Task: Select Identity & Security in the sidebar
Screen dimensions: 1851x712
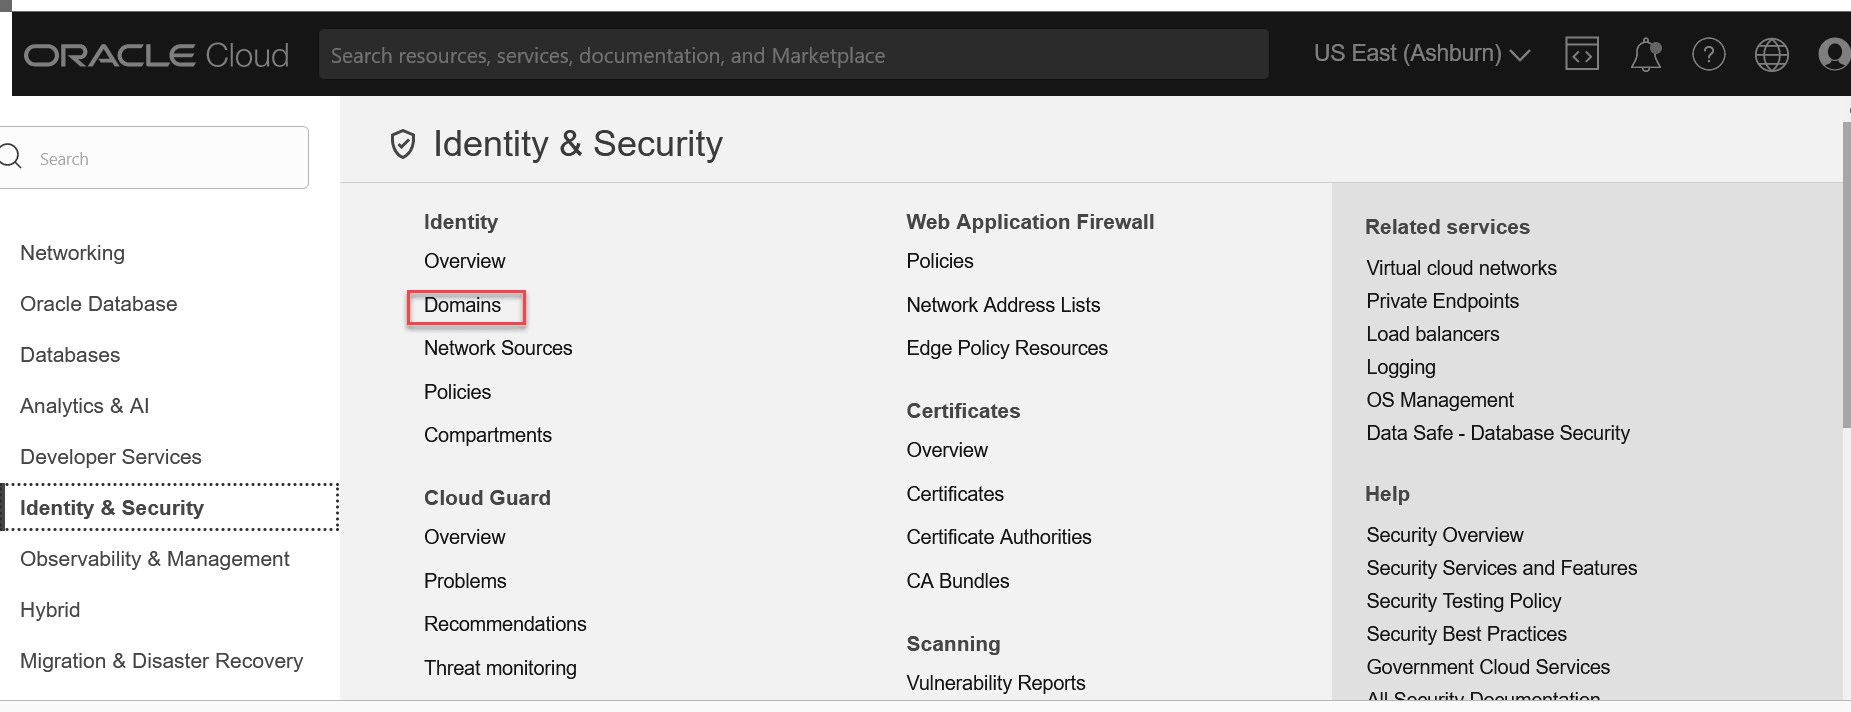Action: tap(112, 508)
